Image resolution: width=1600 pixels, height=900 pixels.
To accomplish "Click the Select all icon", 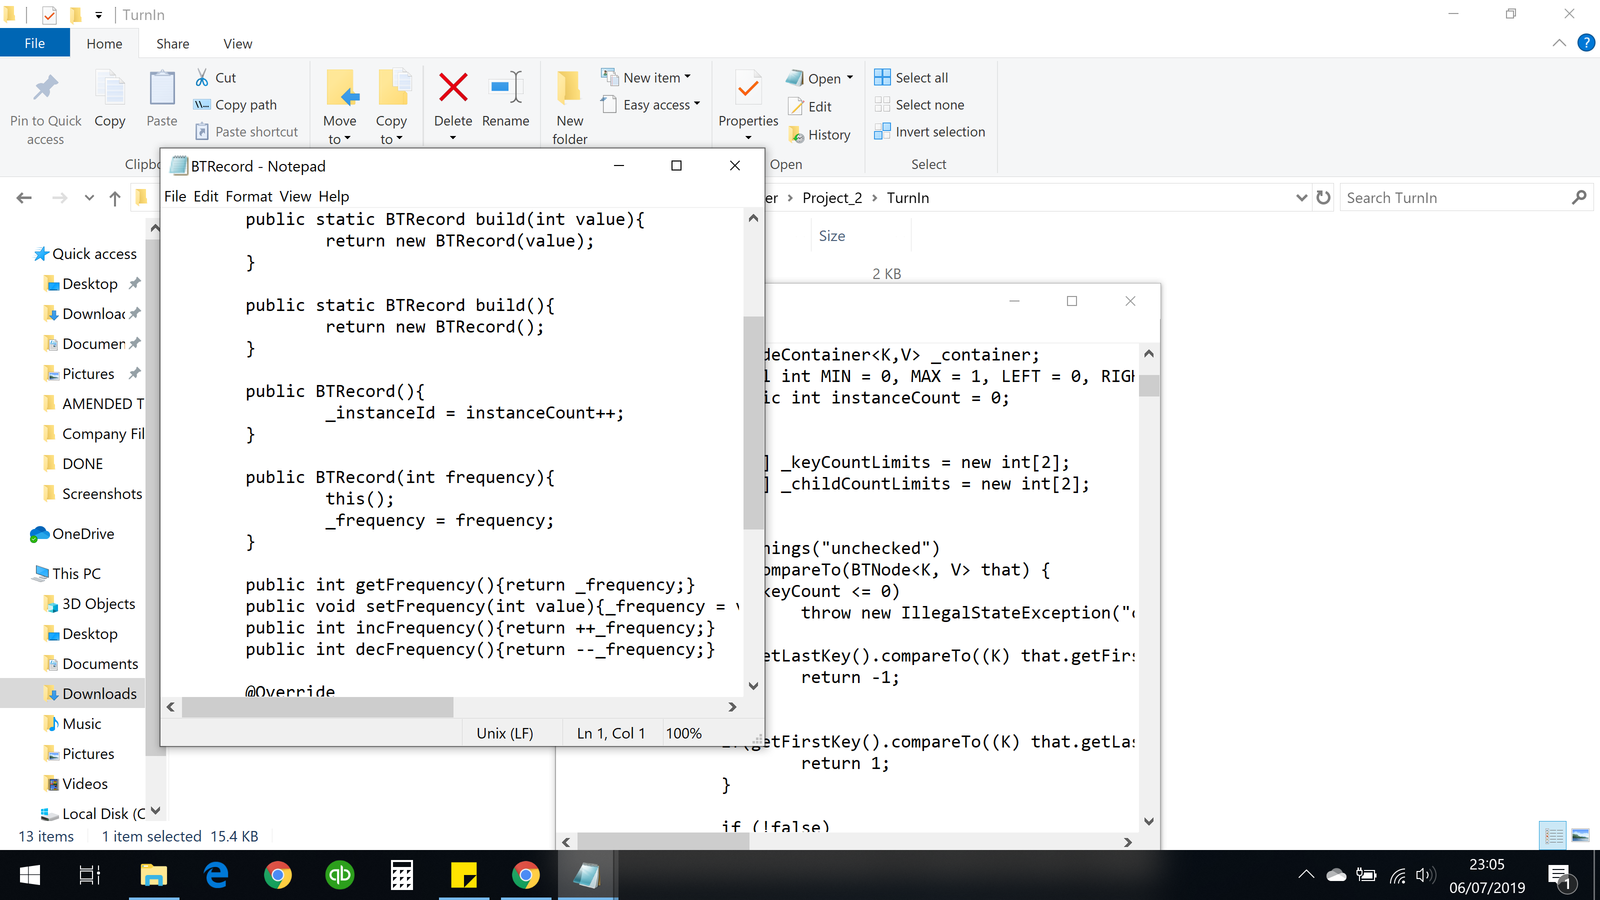I will tap(882, 78).
